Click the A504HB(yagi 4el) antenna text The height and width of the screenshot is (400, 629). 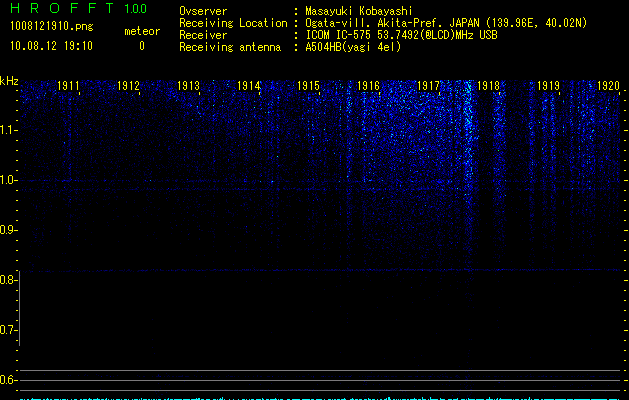(353, 47)
